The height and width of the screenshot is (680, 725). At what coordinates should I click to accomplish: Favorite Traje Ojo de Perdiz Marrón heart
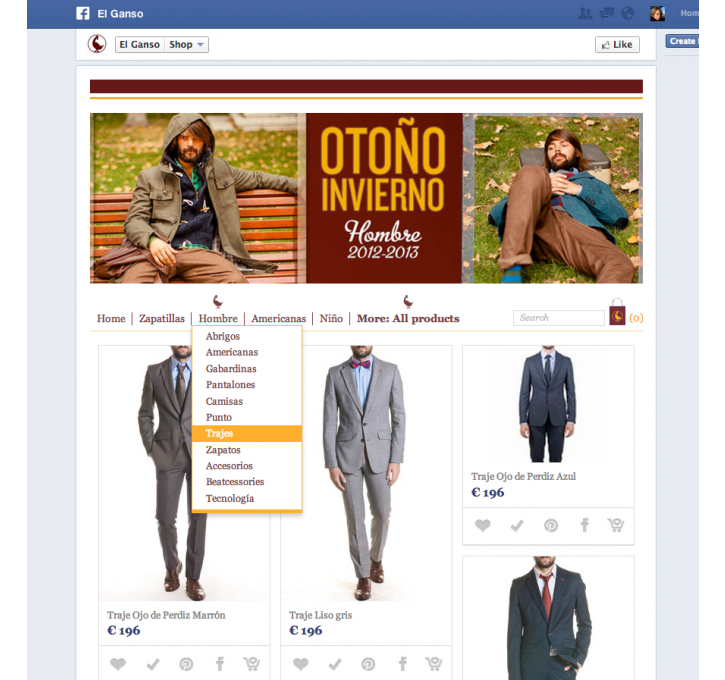pos(118,664)
